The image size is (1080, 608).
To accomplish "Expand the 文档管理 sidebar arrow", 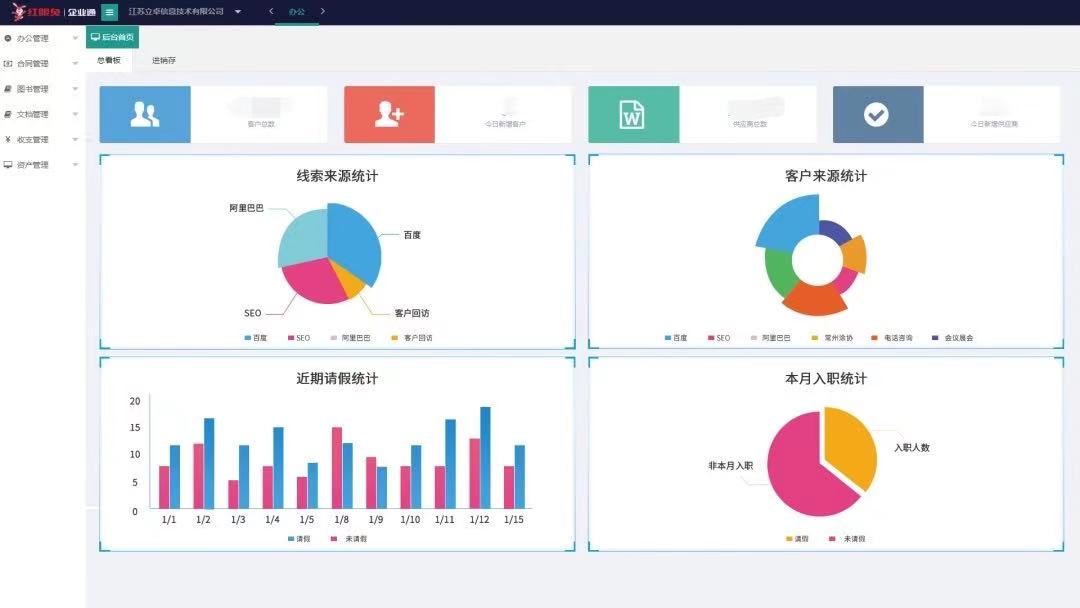I will [x=75, y=114].
